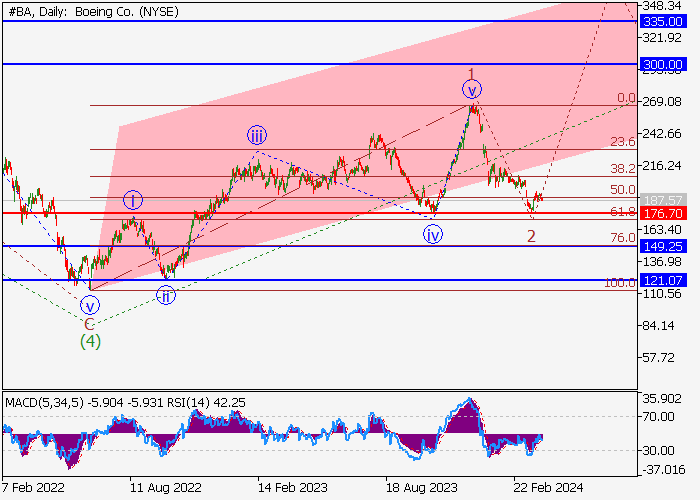Click the red 176.70 price label
Image resolution: width=700 pixels, height=500 pixels.
[662, 213]
